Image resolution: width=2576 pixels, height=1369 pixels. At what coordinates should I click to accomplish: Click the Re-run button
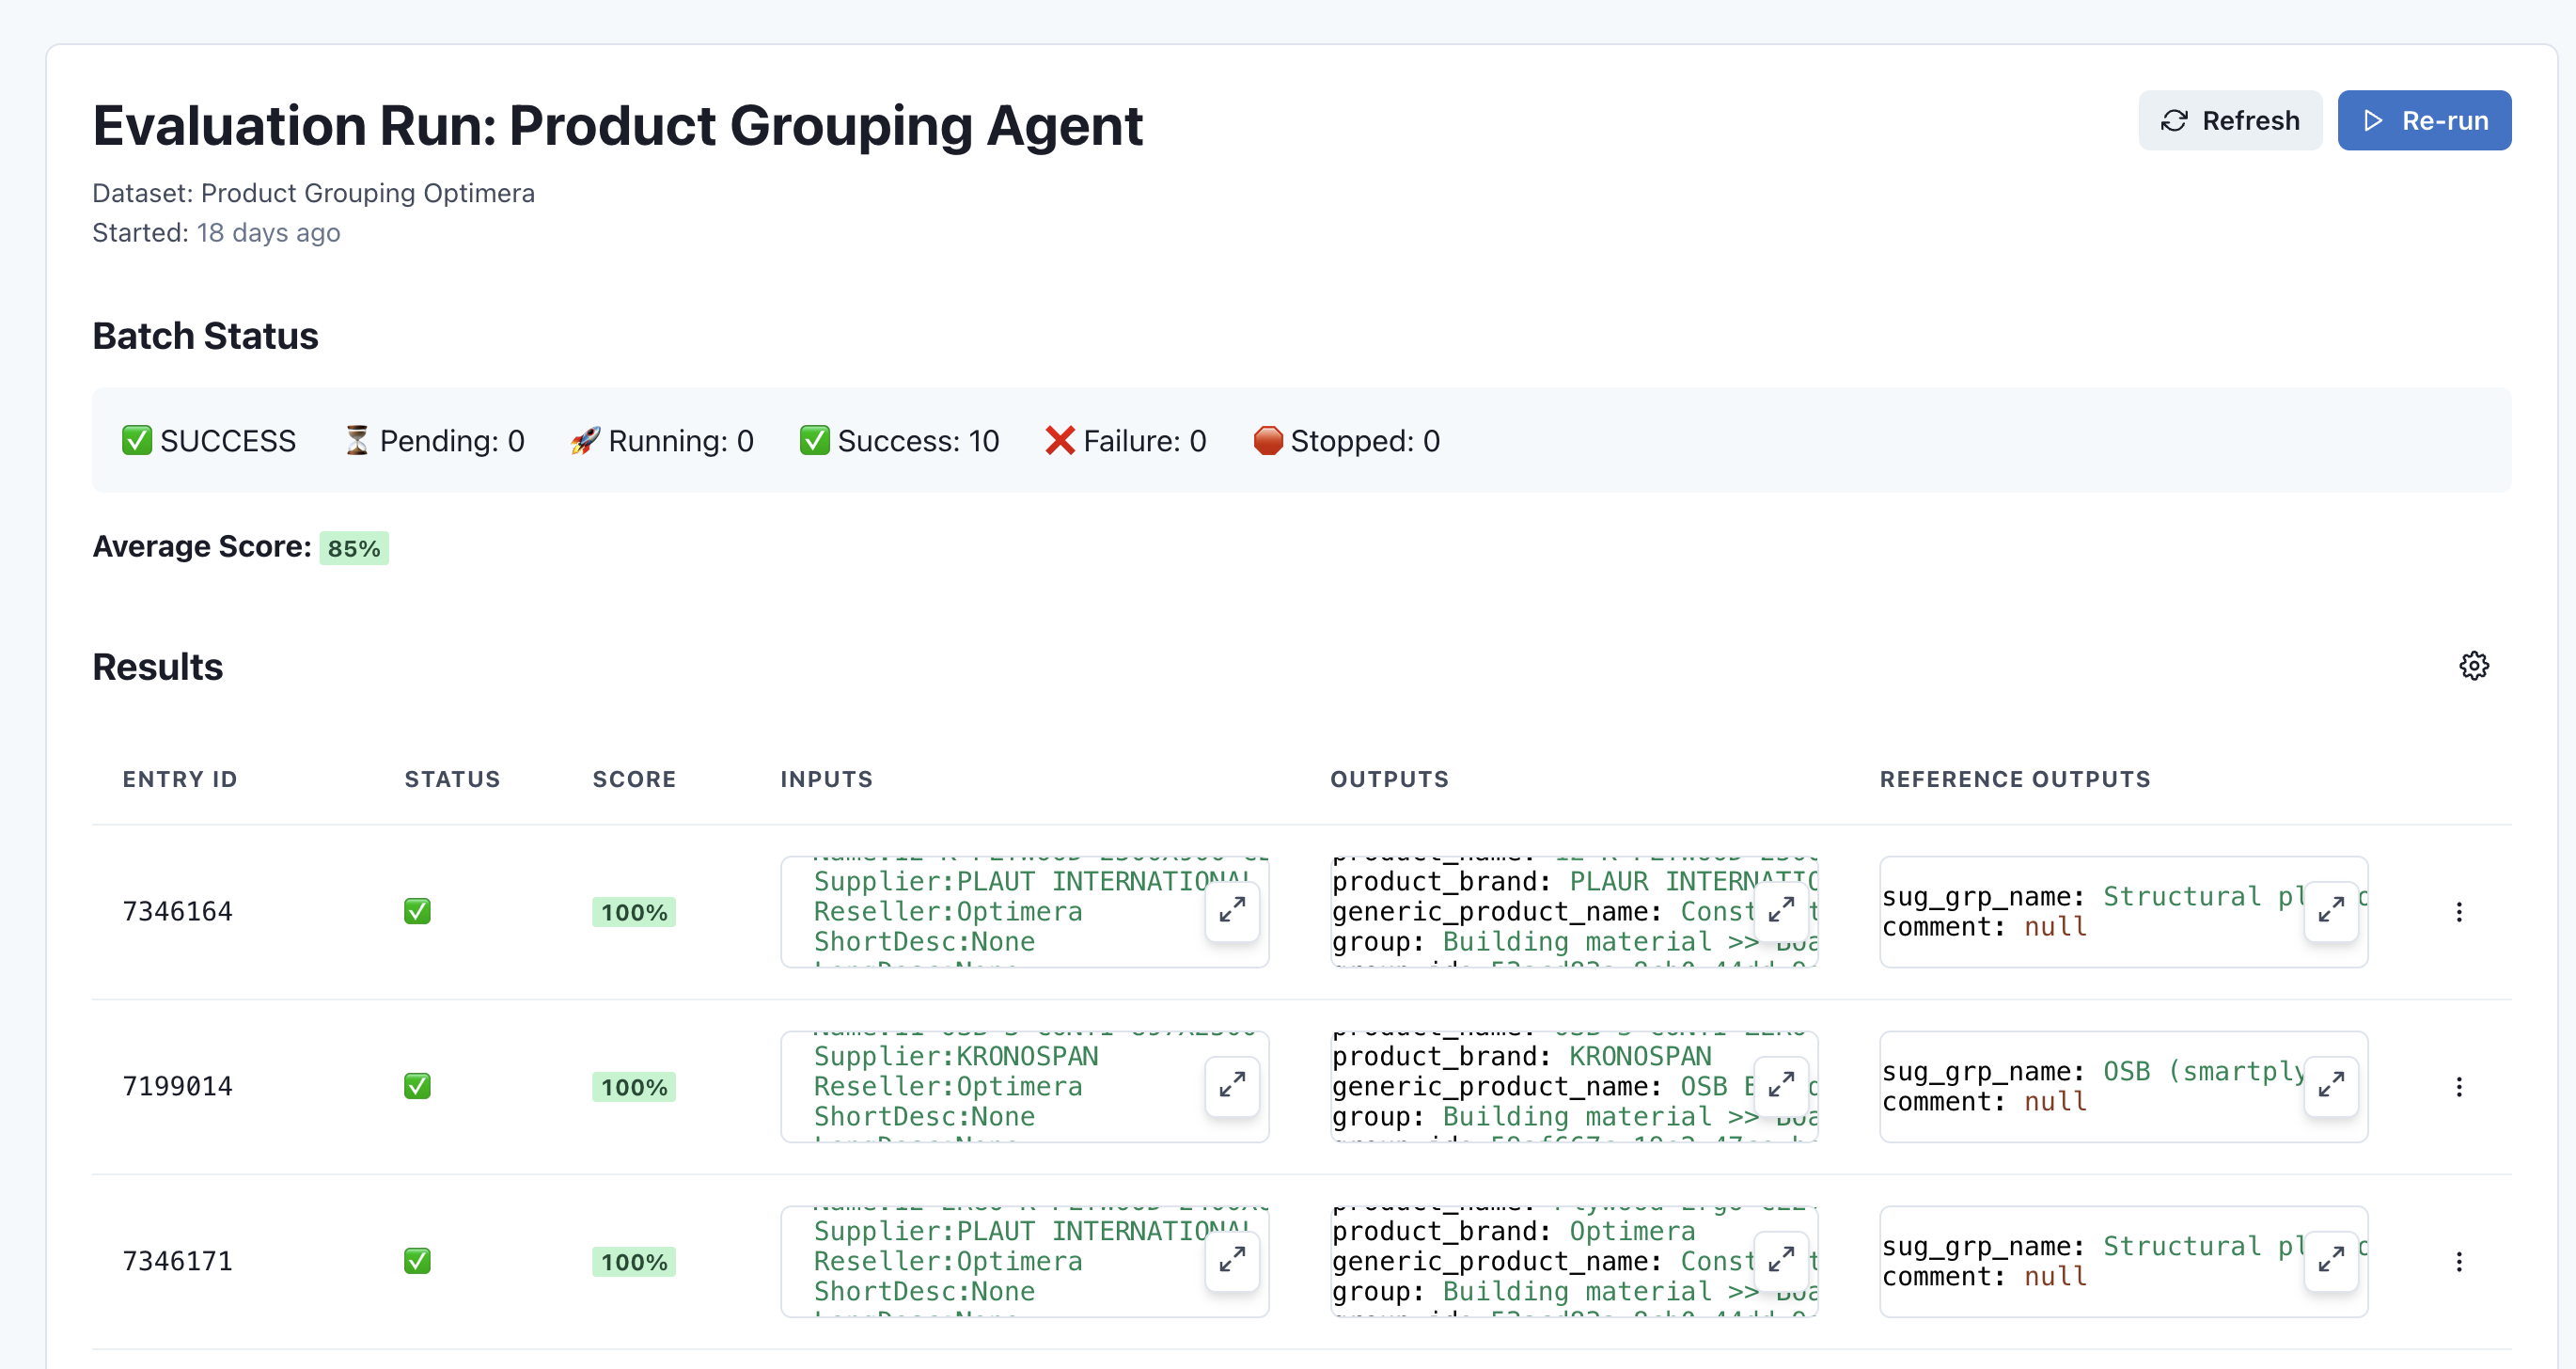click(x=2424, y=121)
